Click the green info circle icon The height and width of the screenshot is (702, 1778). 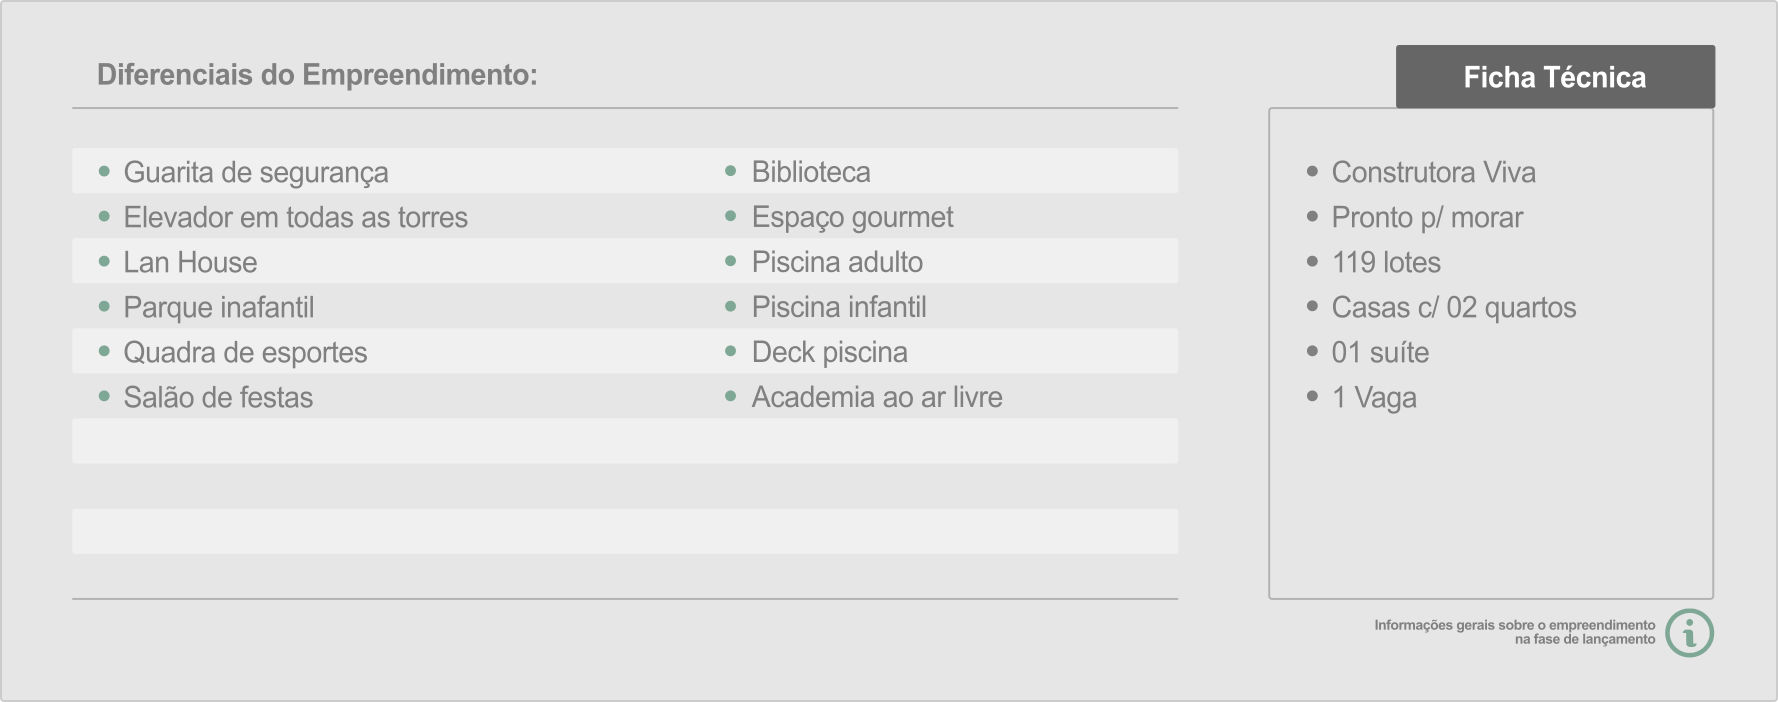(x=1689, y=633)
